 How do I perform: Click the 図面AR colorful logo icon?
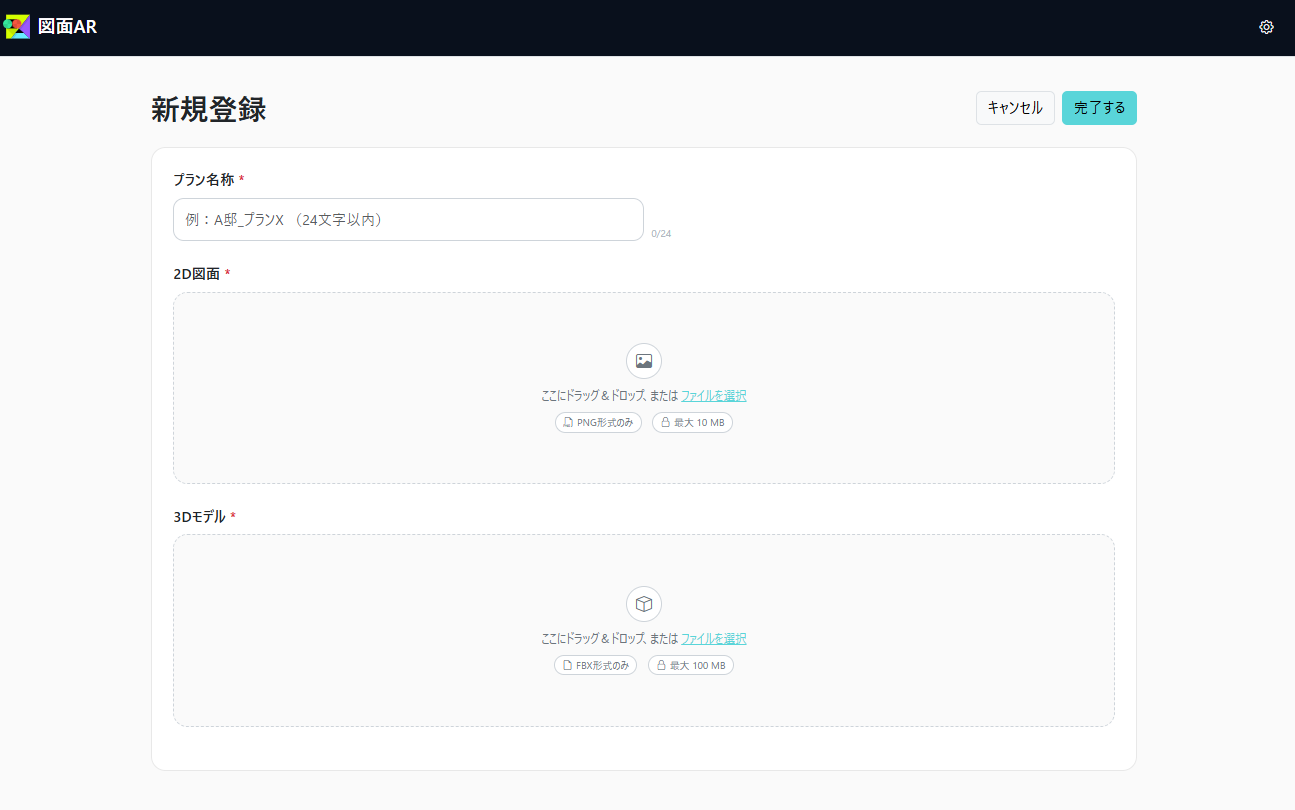coord(17,27)
